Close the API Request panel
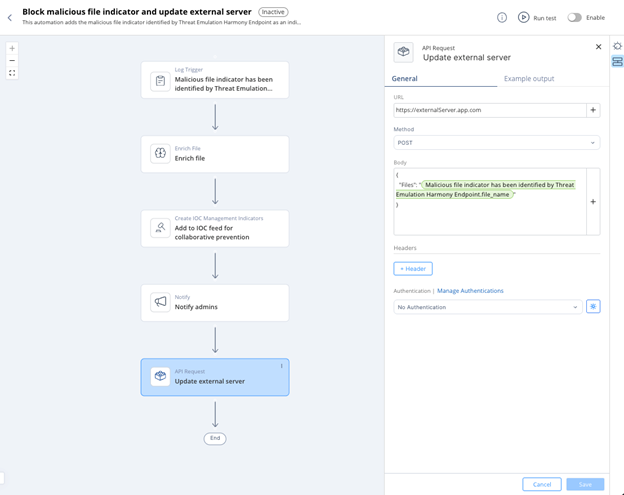The image size is (624, 495). 599,47
